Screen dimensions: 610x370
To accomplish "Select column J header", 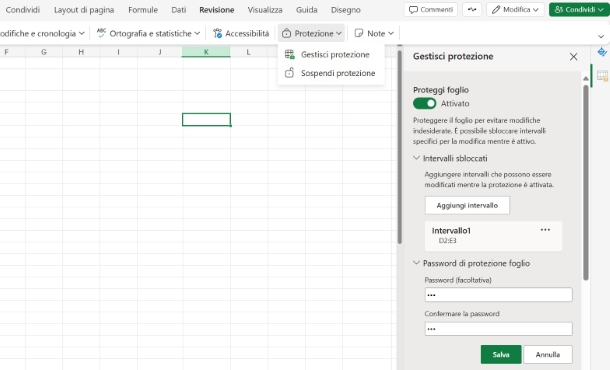I will pyautogui.click(x=160, y=52).
